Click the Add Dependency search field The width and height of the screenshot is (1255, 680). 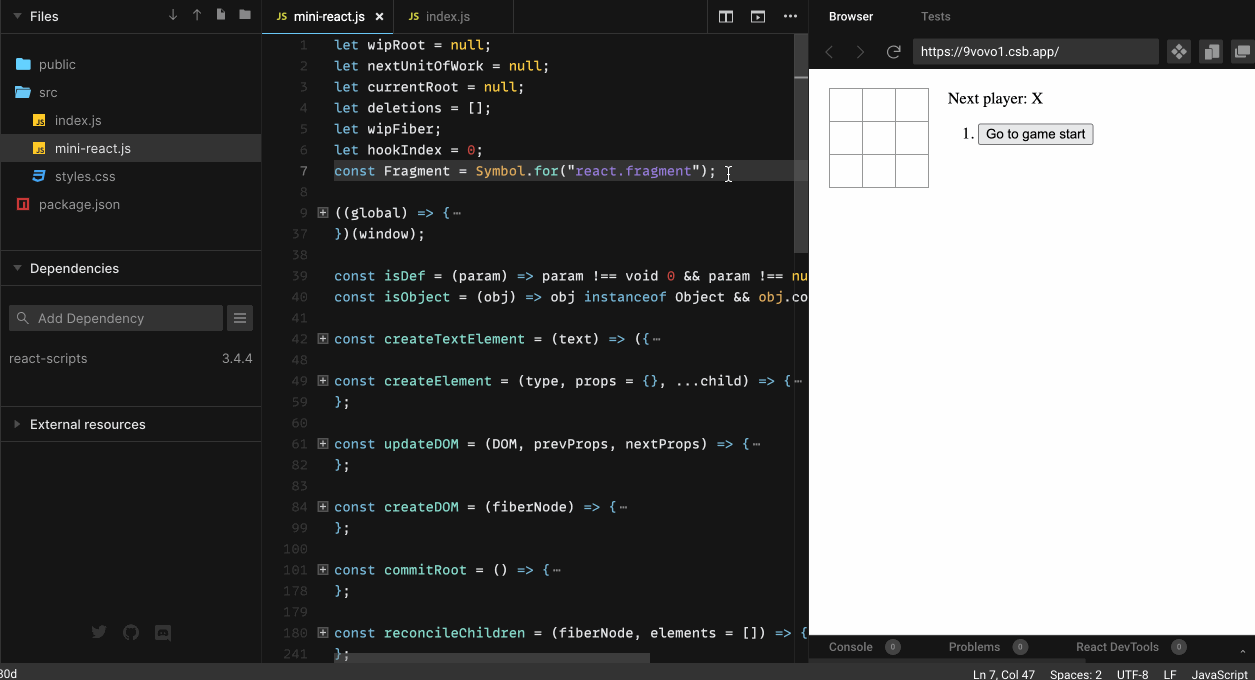(x=115, y=317)
